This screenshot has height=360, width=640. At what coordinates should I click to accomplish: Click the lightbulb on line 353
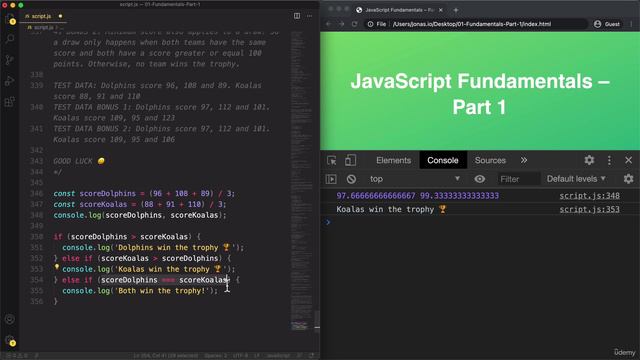[57, 267]
